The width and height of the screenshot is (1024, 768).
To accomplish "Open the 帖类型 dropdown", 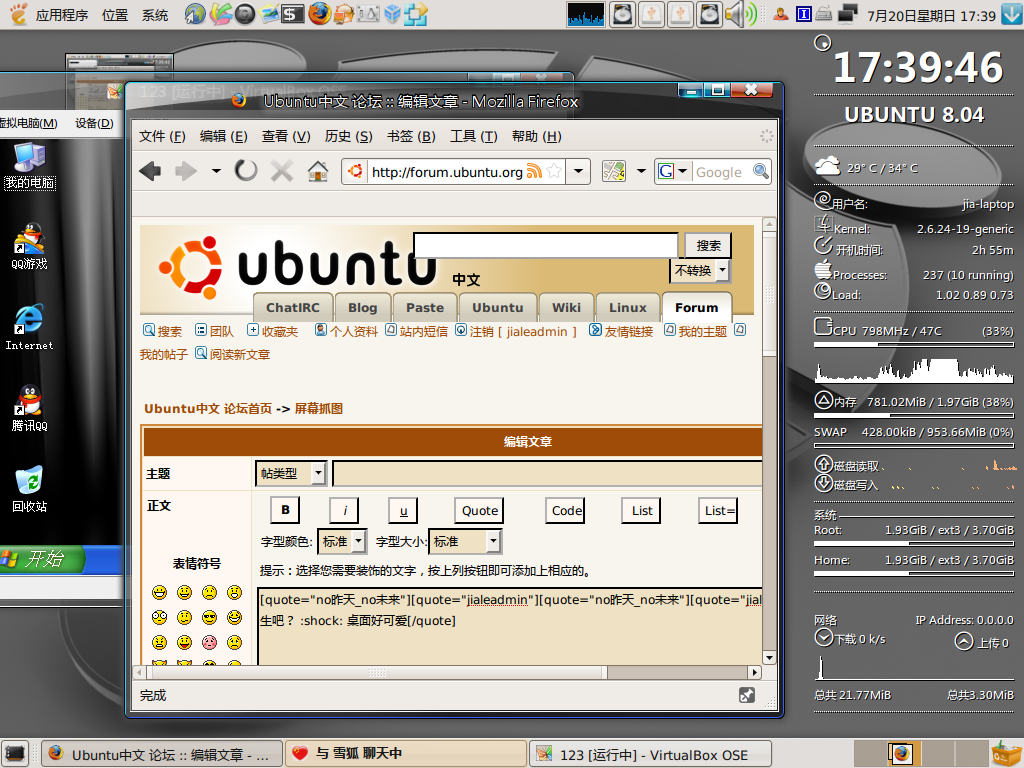I will tap(291, 473).
